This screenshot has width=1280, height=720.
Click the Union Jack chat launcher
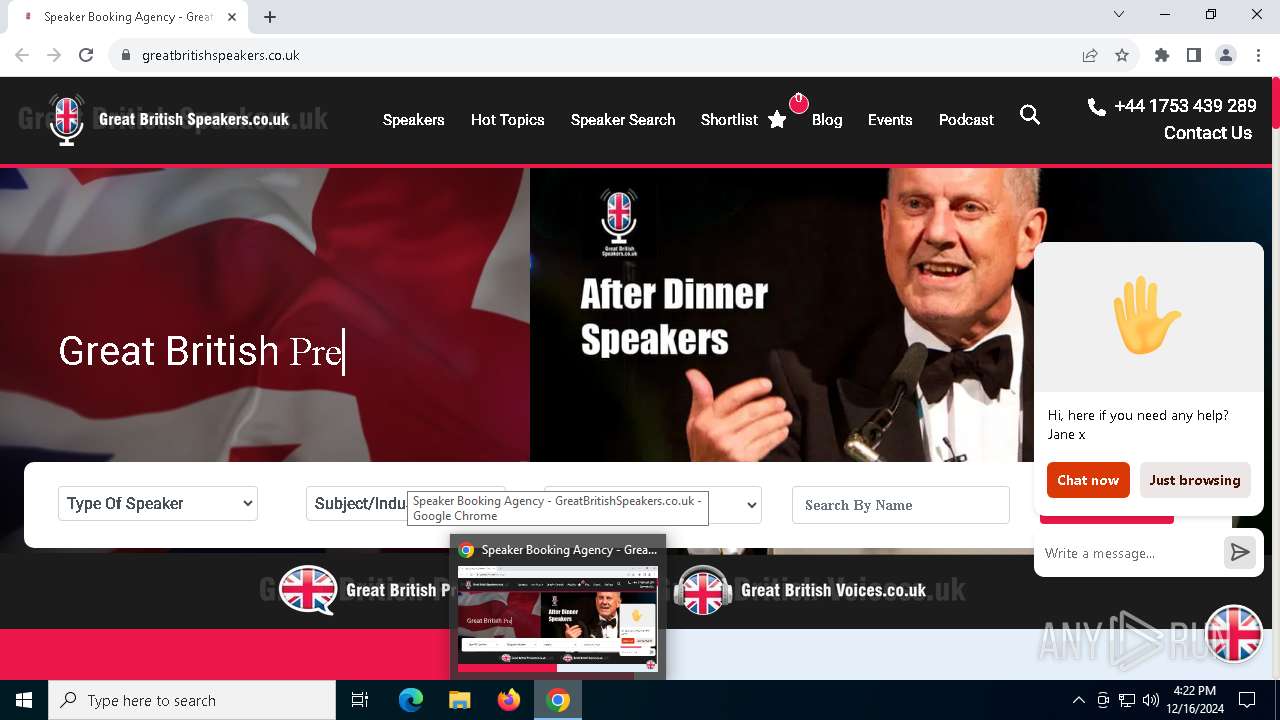1234,633
